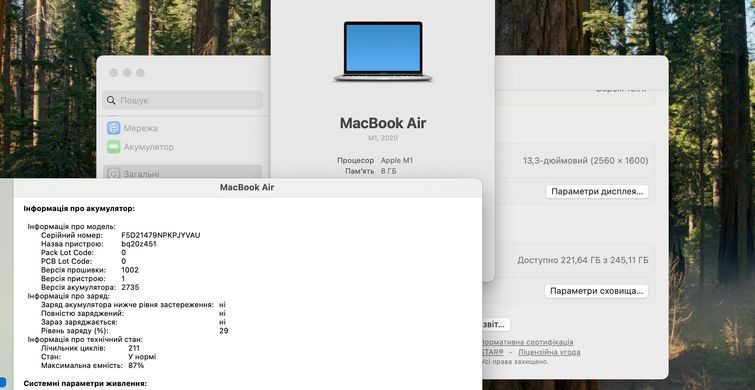This screenshot has height=390, width=755.
Task: Click firmware version value 1002
Action: (130, 270)
